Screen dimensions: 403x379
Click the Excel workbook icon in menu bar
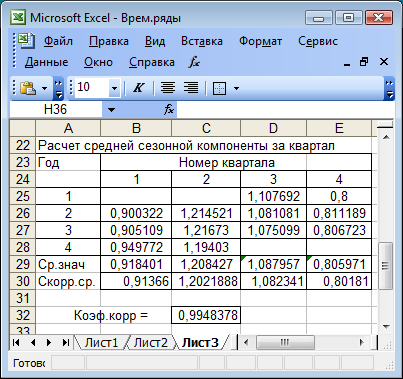click(x=26, y=41)
